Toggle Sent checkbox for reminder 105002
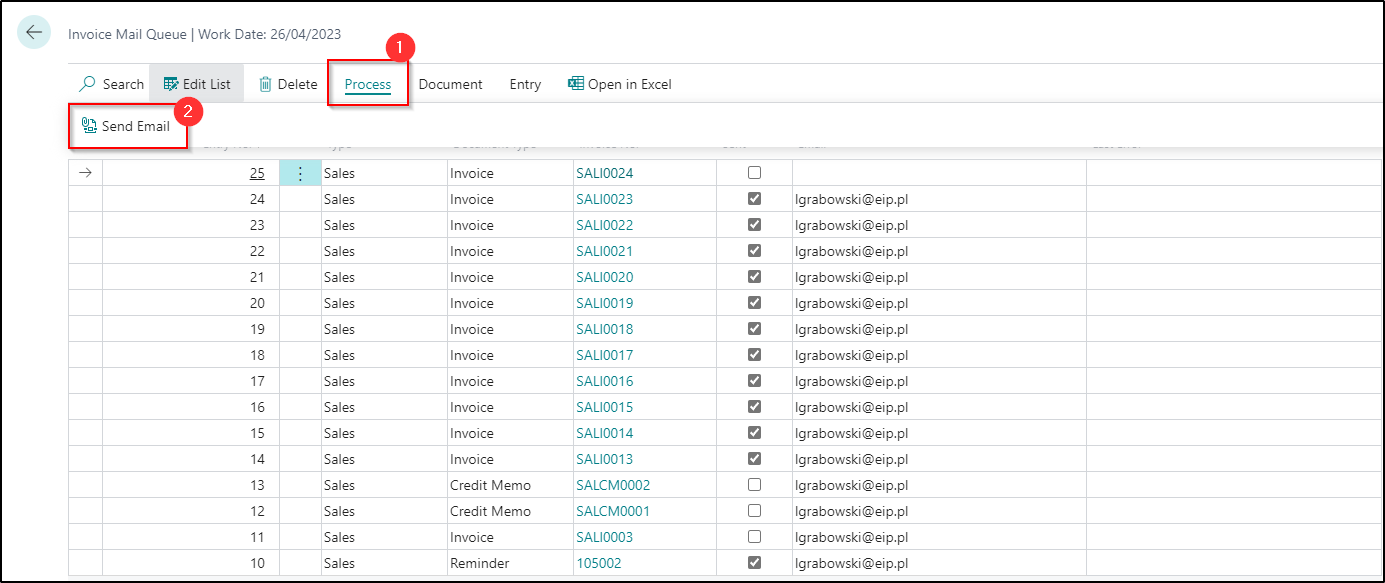 coord(755,563)
